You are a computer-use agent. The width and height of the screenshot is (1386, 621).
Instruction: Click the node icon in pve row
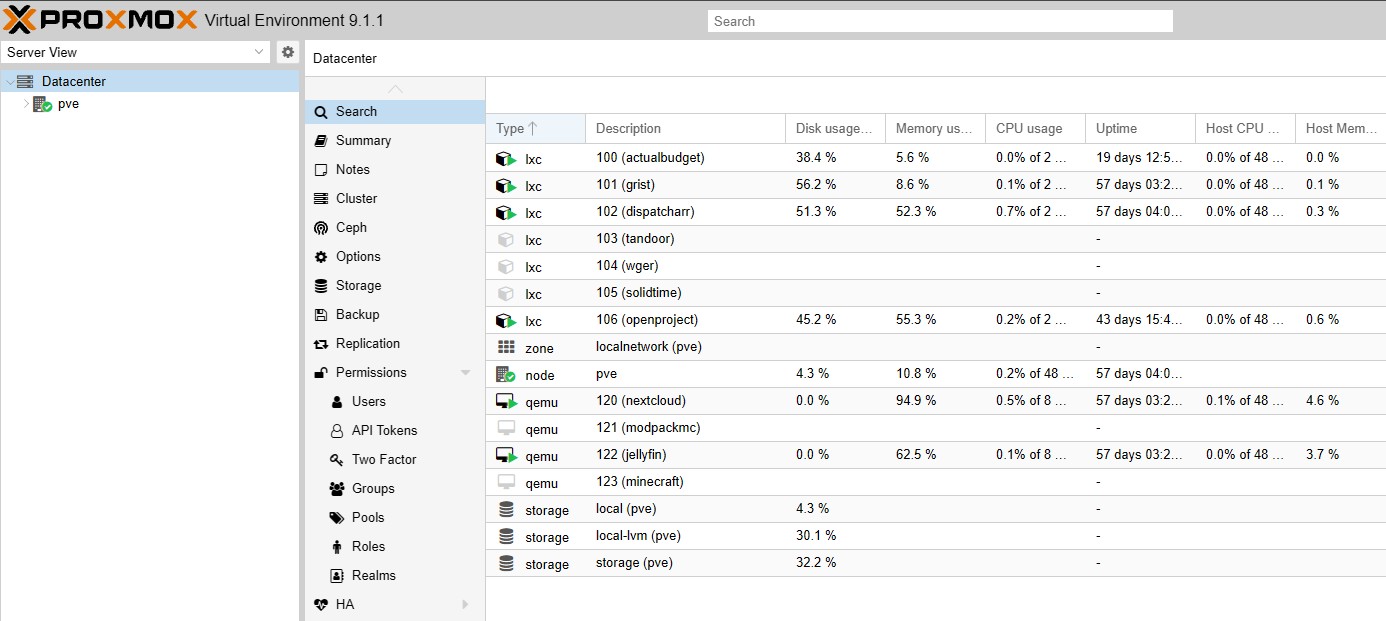point(506,374)
